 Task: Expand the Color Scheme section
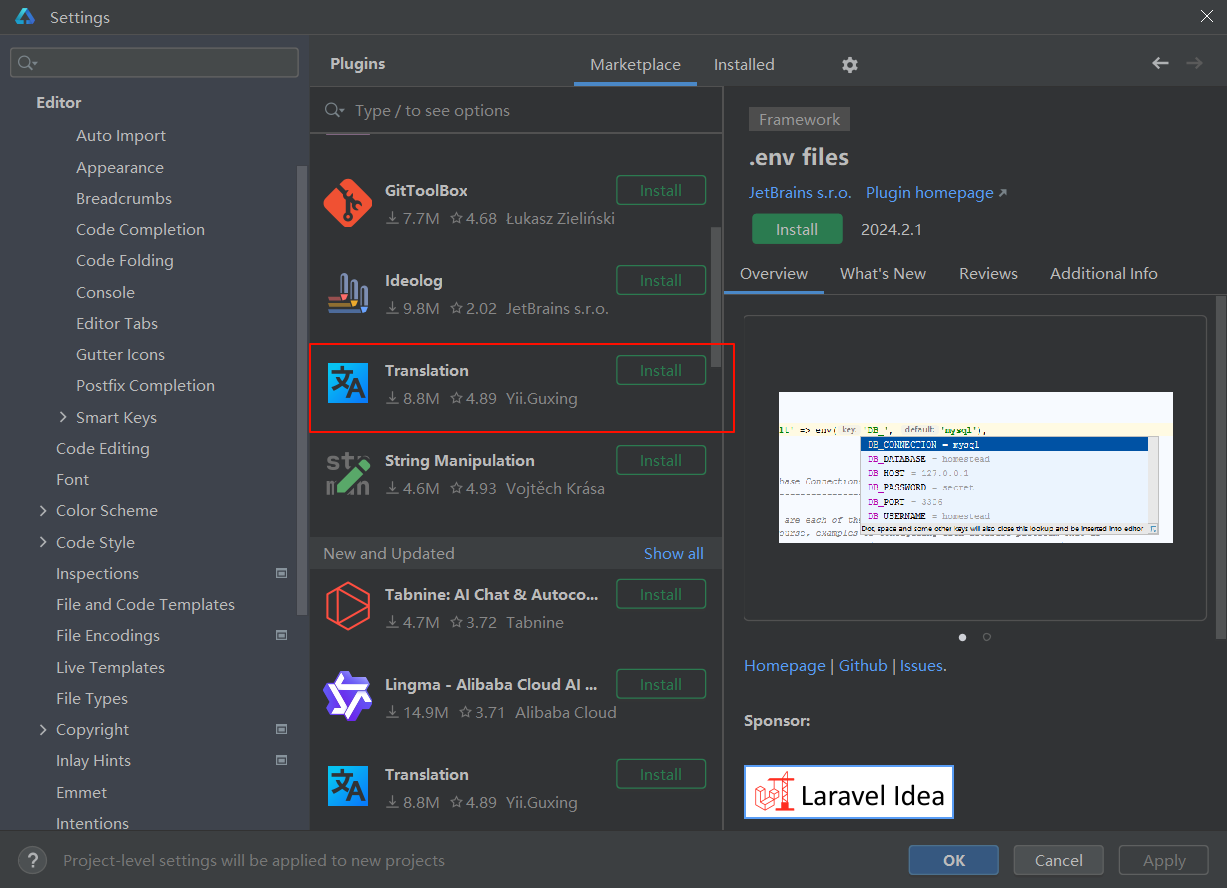click(x=43, y=510)
